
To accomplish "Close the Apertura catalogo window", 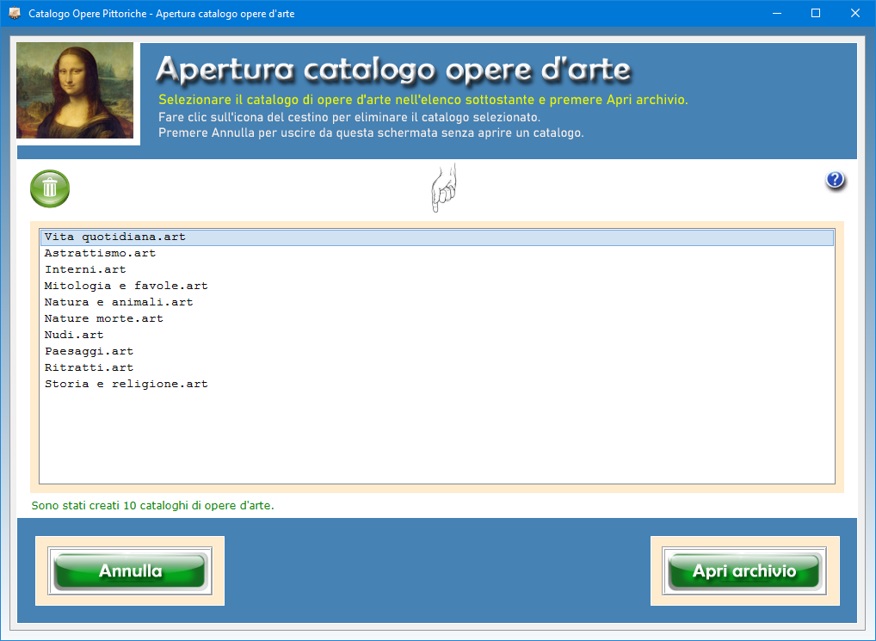I will [855, 13].
